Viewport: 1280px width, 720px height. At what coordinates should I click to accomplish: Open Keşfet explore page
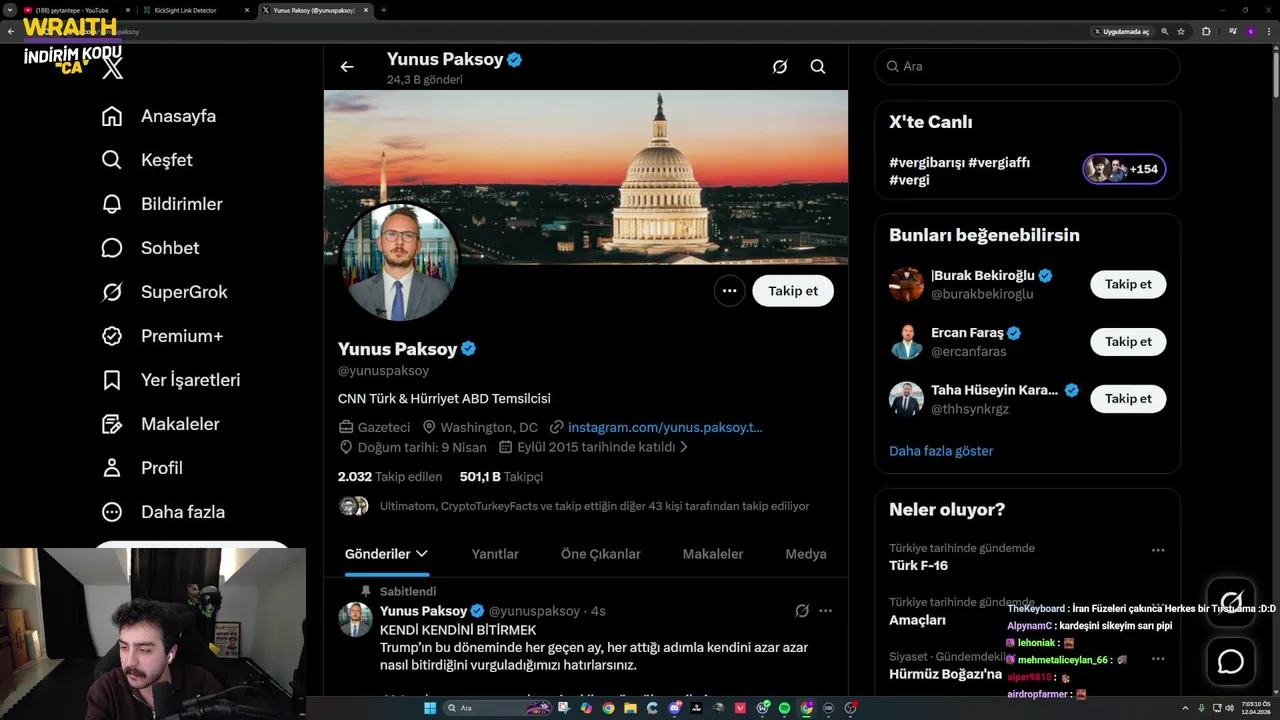point(147,160)
